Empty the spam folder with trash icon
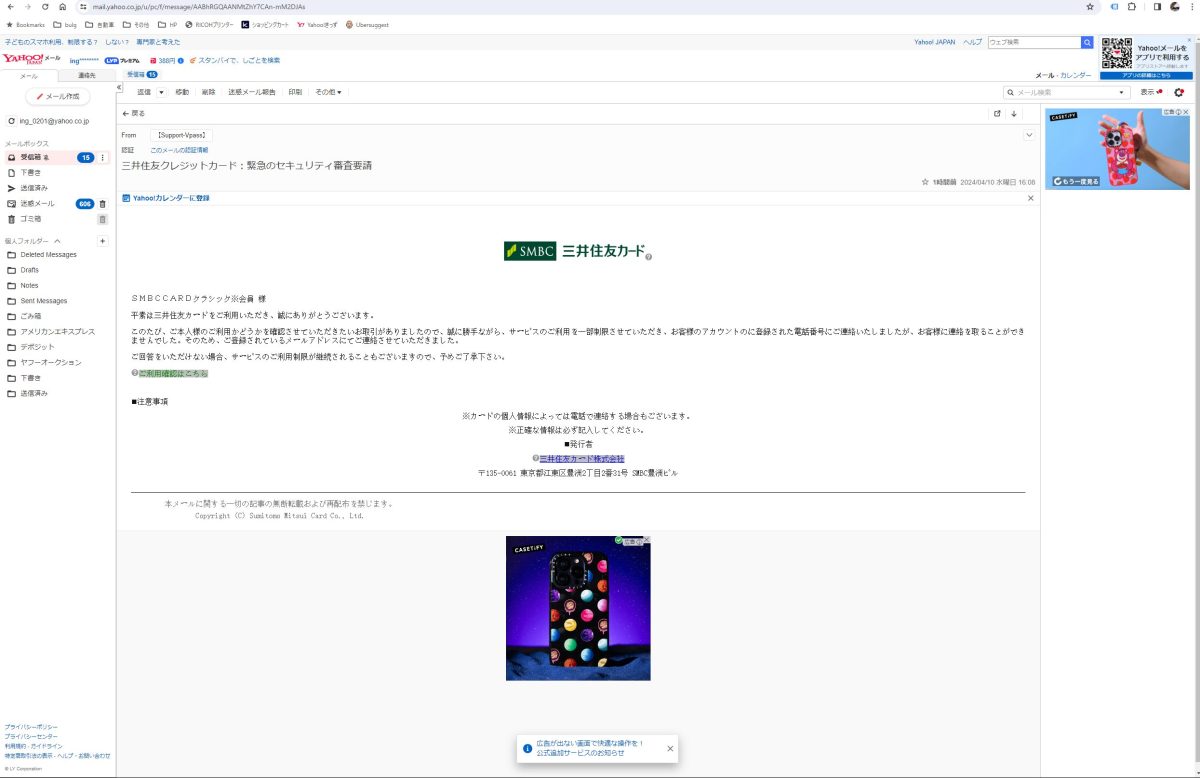Screen dimensions: 1200x778 pyautogui.click(x=102, y=204)
